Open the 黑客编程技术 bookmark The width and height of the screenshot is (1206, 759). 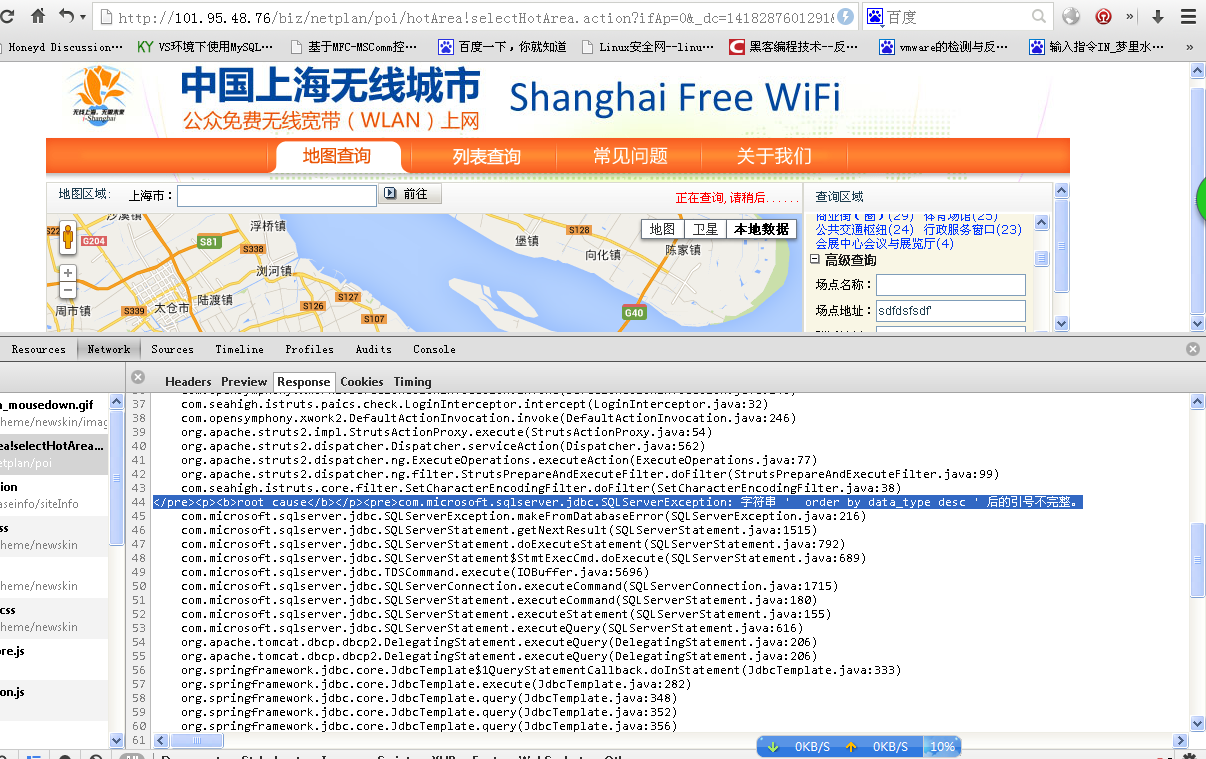(794, 47)
